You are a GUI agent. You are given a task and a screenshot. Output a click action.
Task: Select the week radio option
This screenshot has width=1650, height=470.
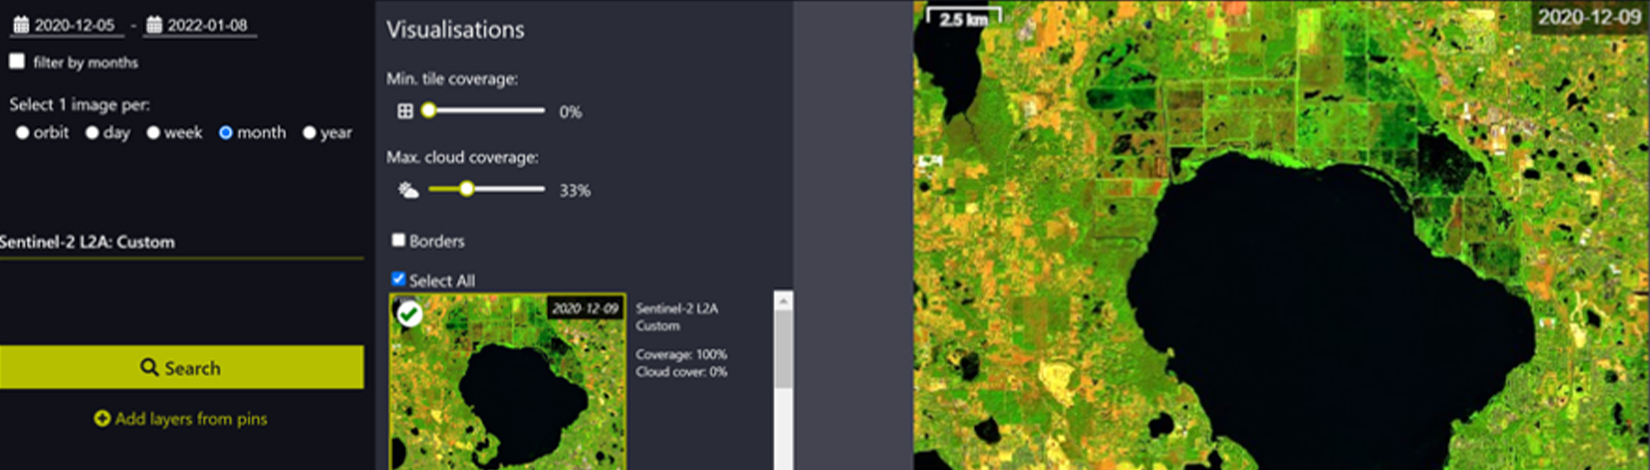(x=153, y=133)
